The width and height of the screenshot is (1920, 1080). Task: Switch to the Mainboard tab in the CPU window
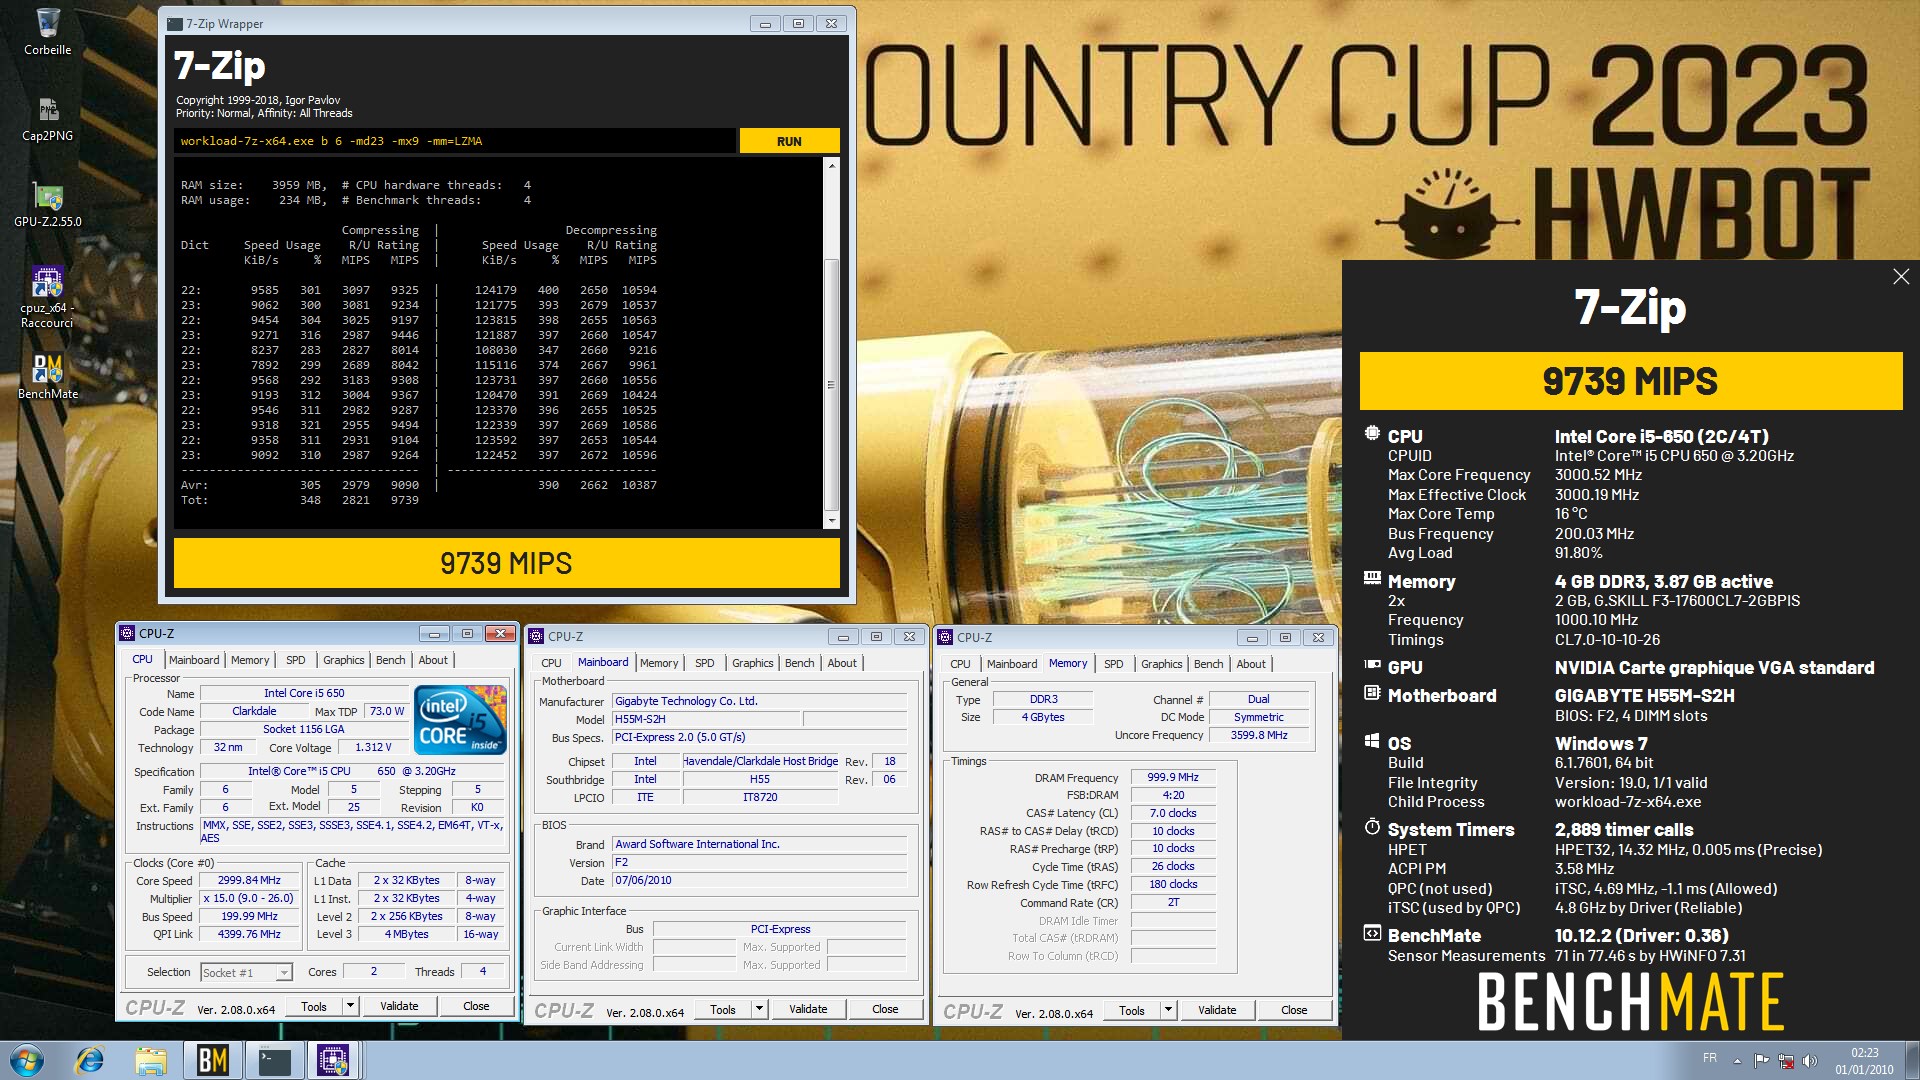[194, 660]
